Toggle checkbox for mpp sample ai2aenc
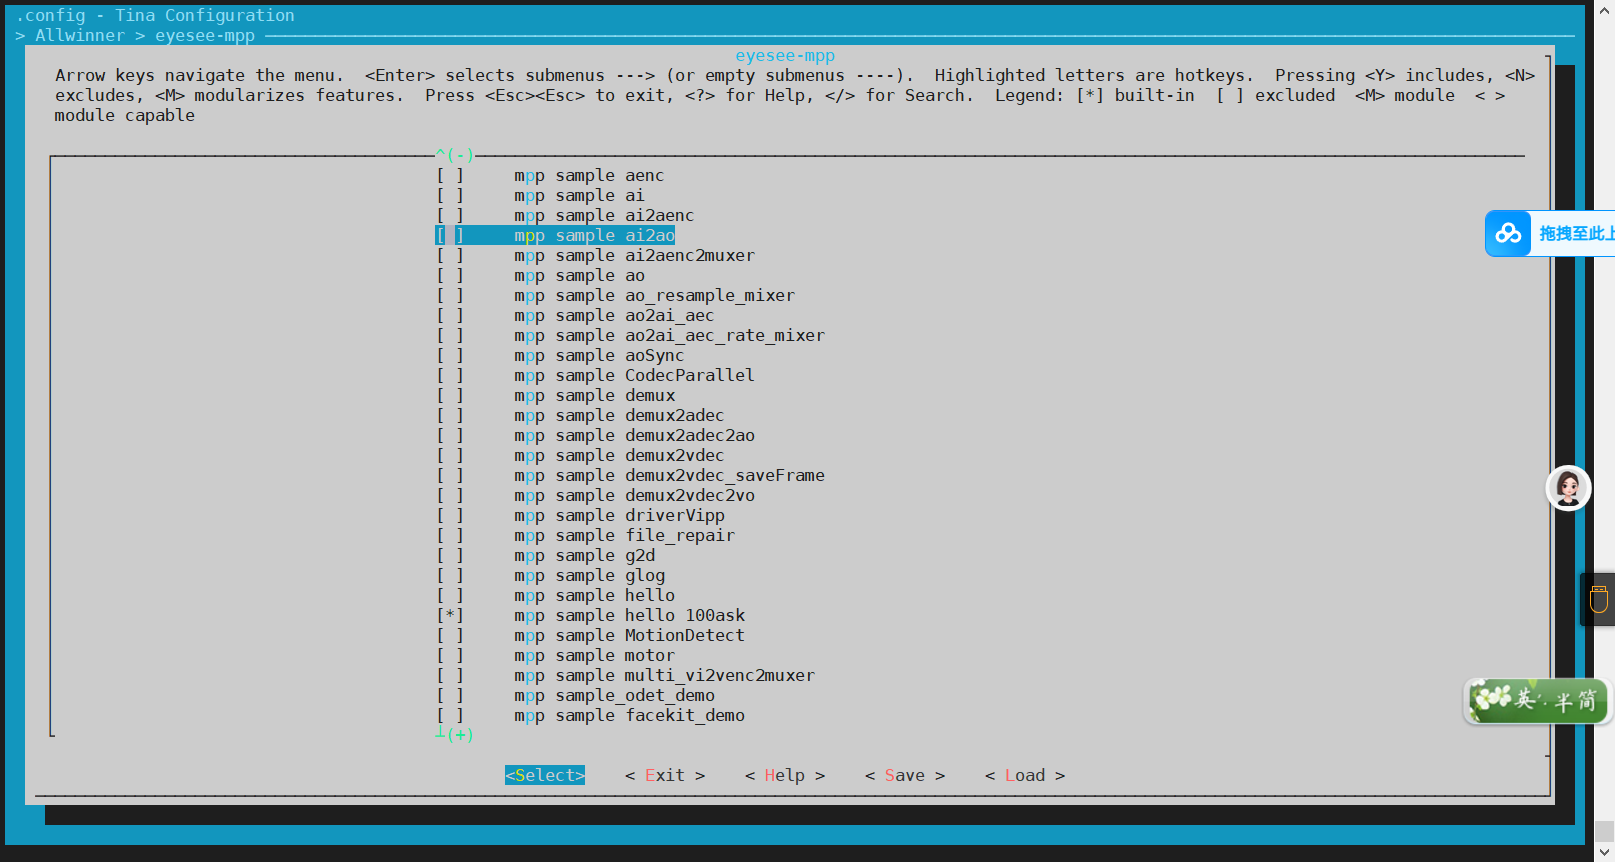 450,216
